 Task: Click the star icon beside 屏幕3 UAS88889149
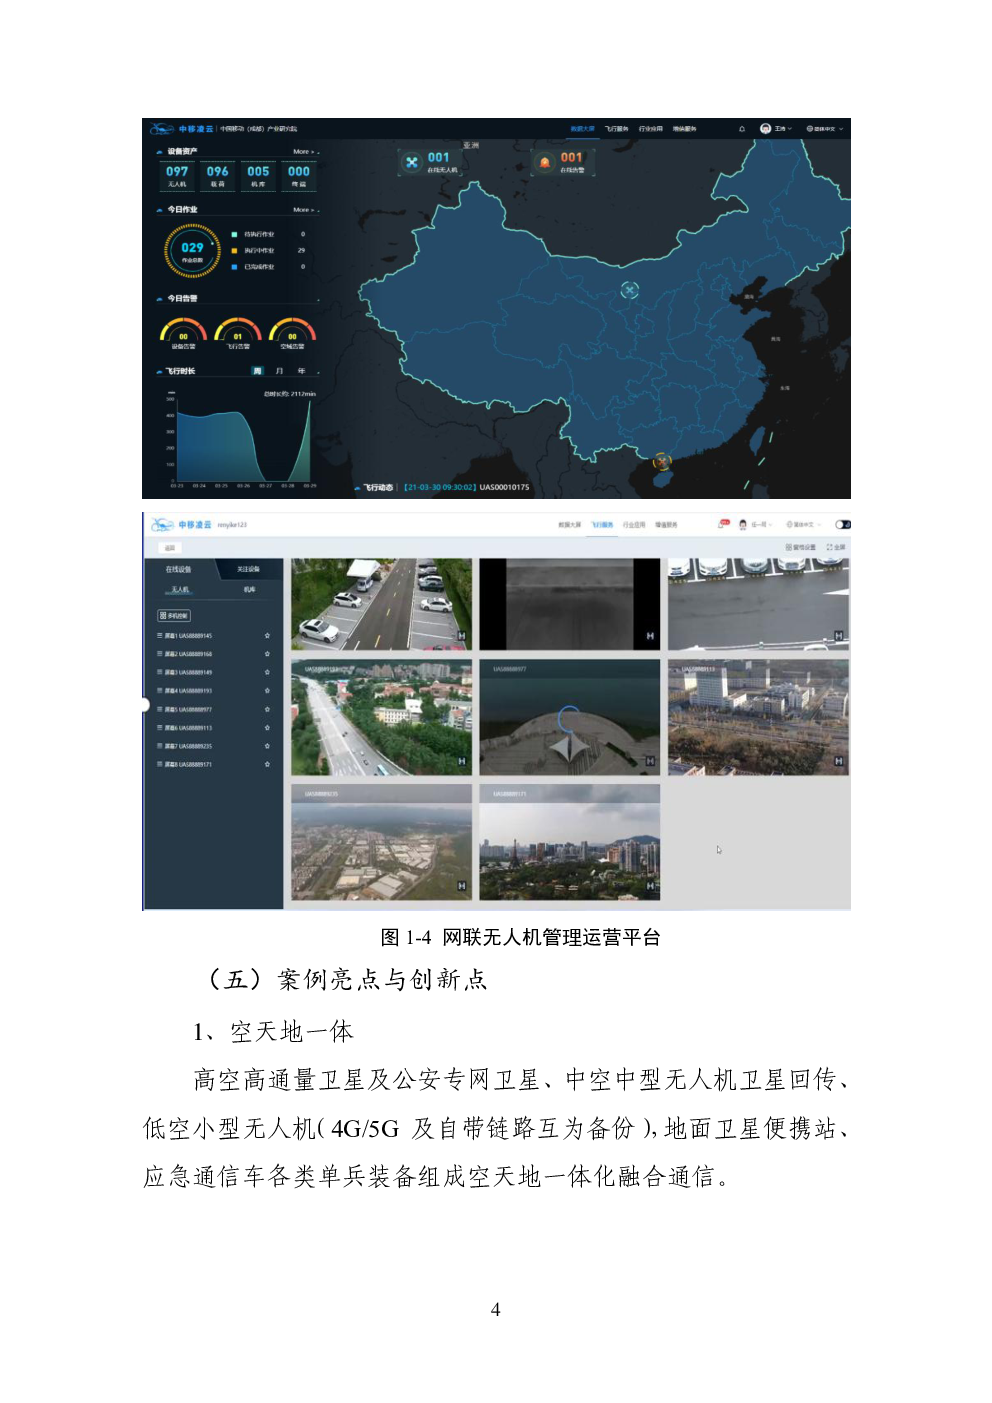click(x=267, y=672)
